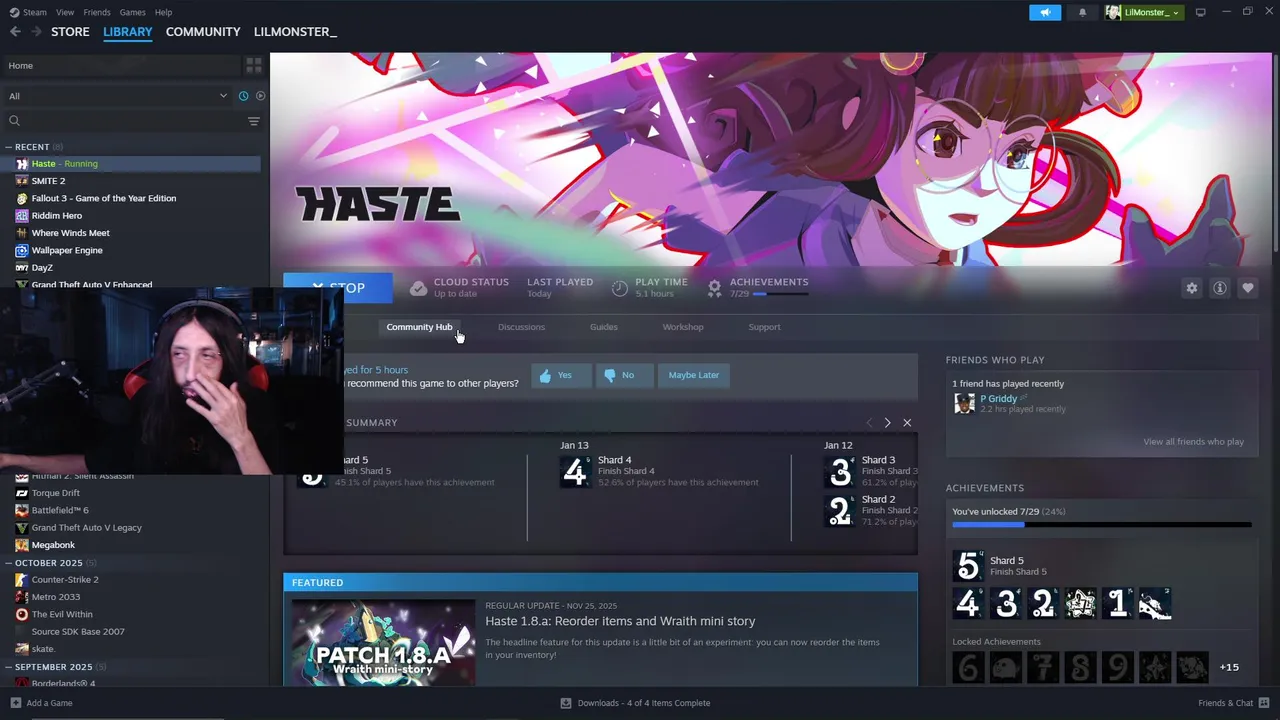
Task: Open the notifications bell
Action: [x=1082, y=12]
